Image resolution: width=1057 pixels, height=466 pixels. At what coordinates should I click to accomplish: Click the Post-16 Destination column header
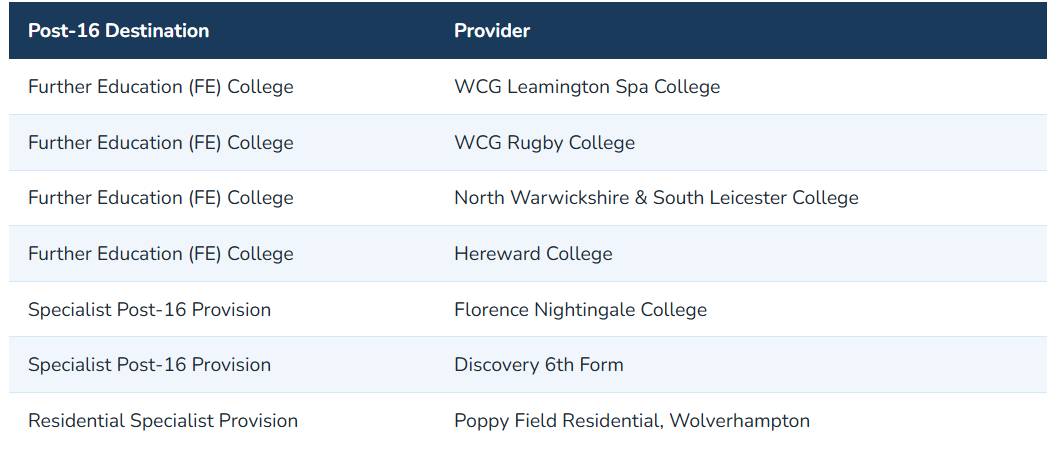tap(118, 31)
